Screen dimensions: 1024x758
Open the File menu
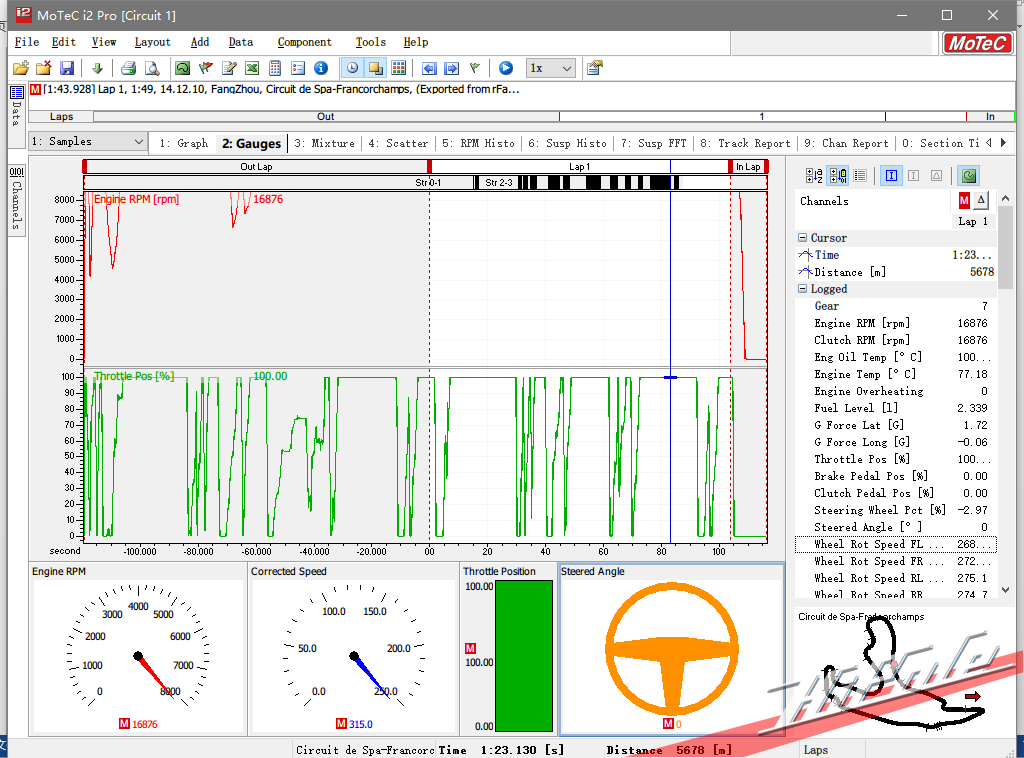27,42
